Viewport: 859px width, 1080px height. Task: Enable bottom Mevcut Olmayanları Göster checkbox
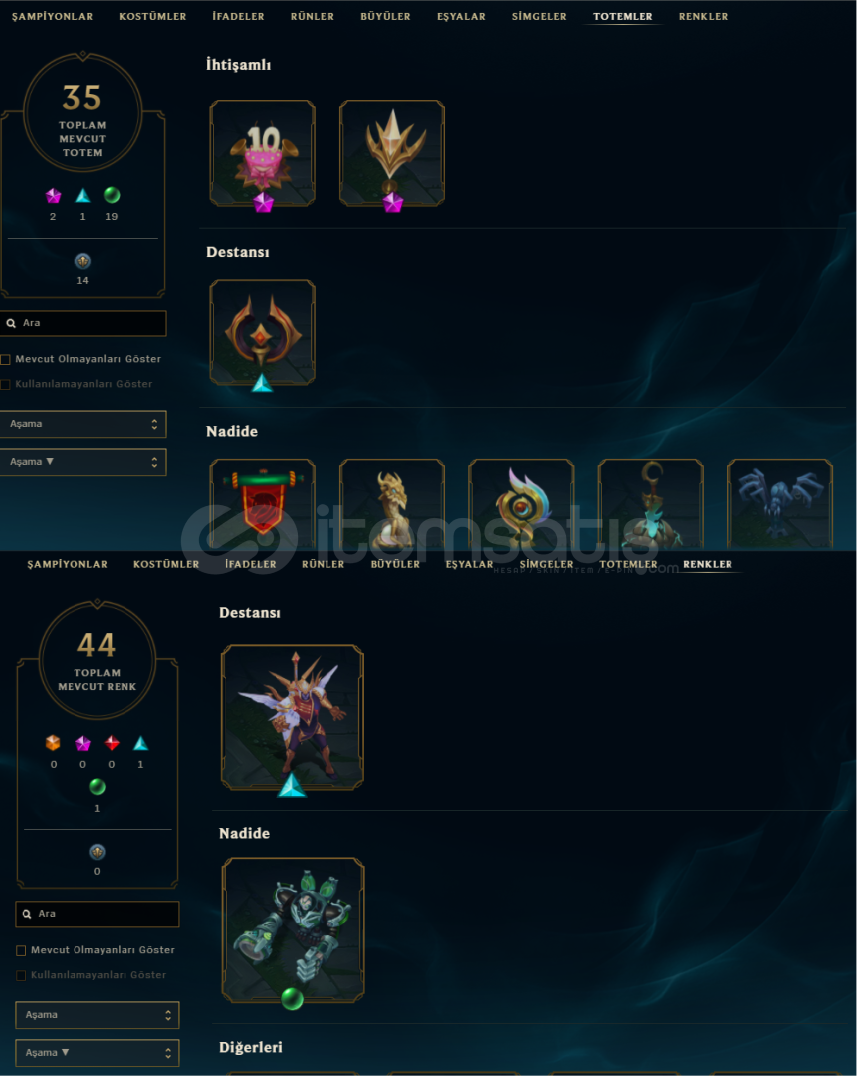point(21,951)
